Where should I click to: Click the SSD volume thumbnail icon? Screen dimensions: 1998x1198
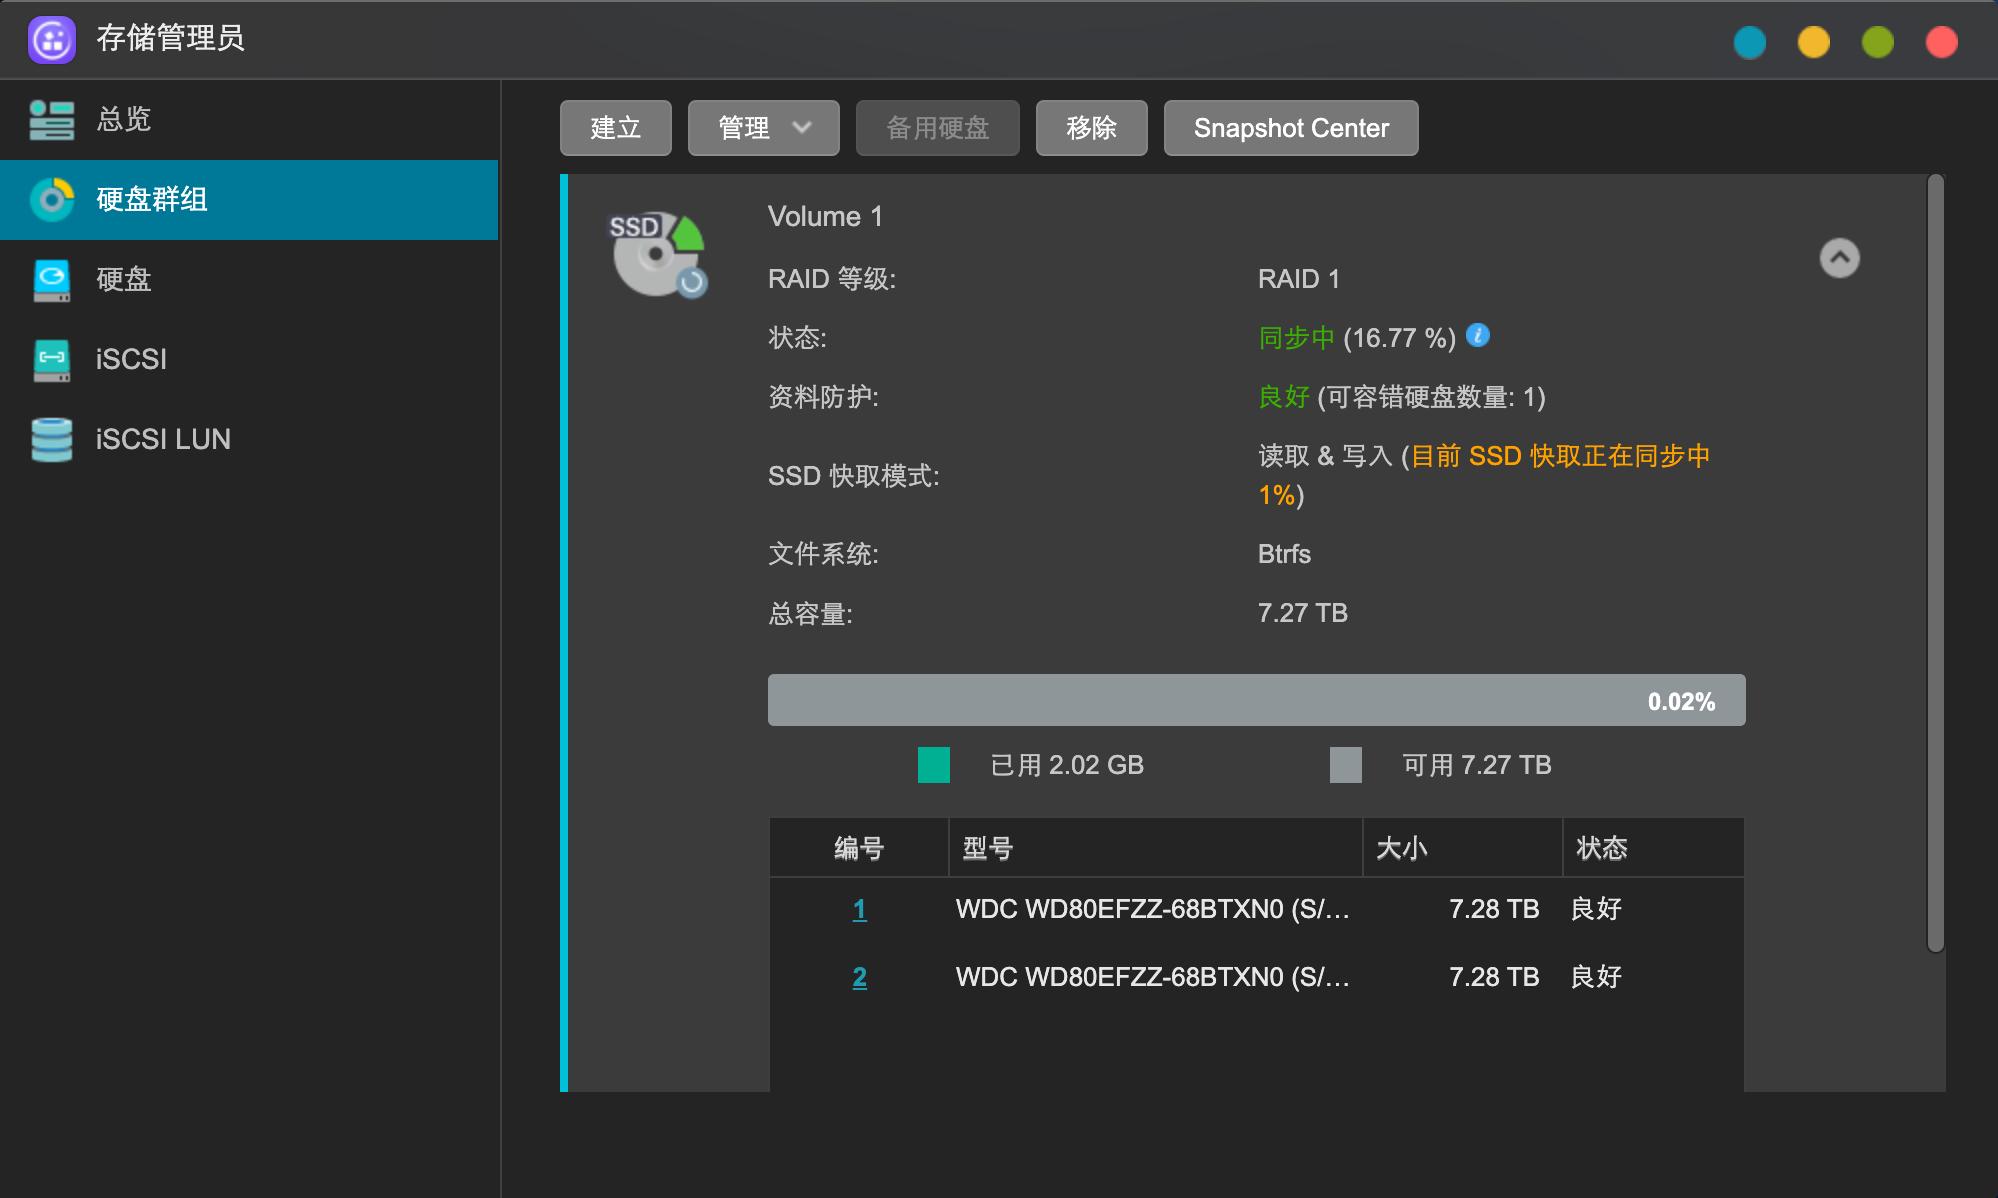pos(657,252)
